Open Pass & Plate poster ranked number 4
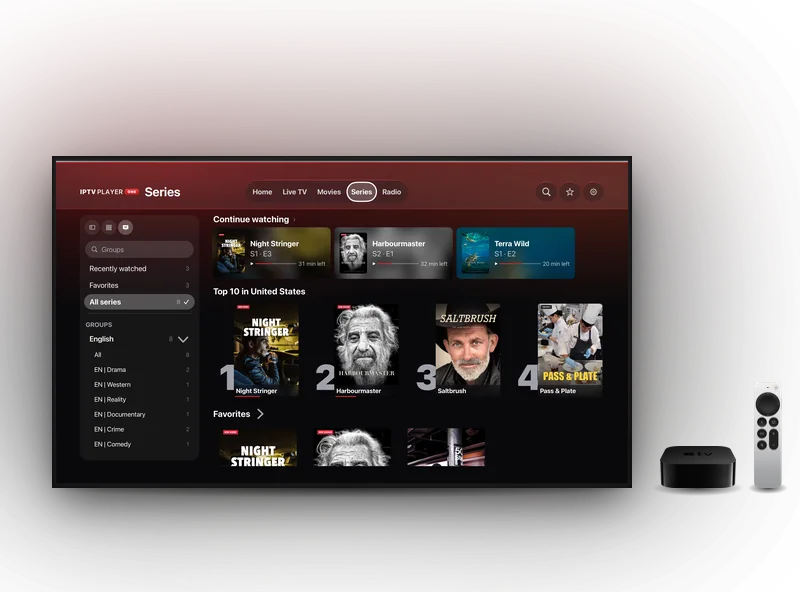The height and width of the screenshot is (592, 800). point(570,350)
